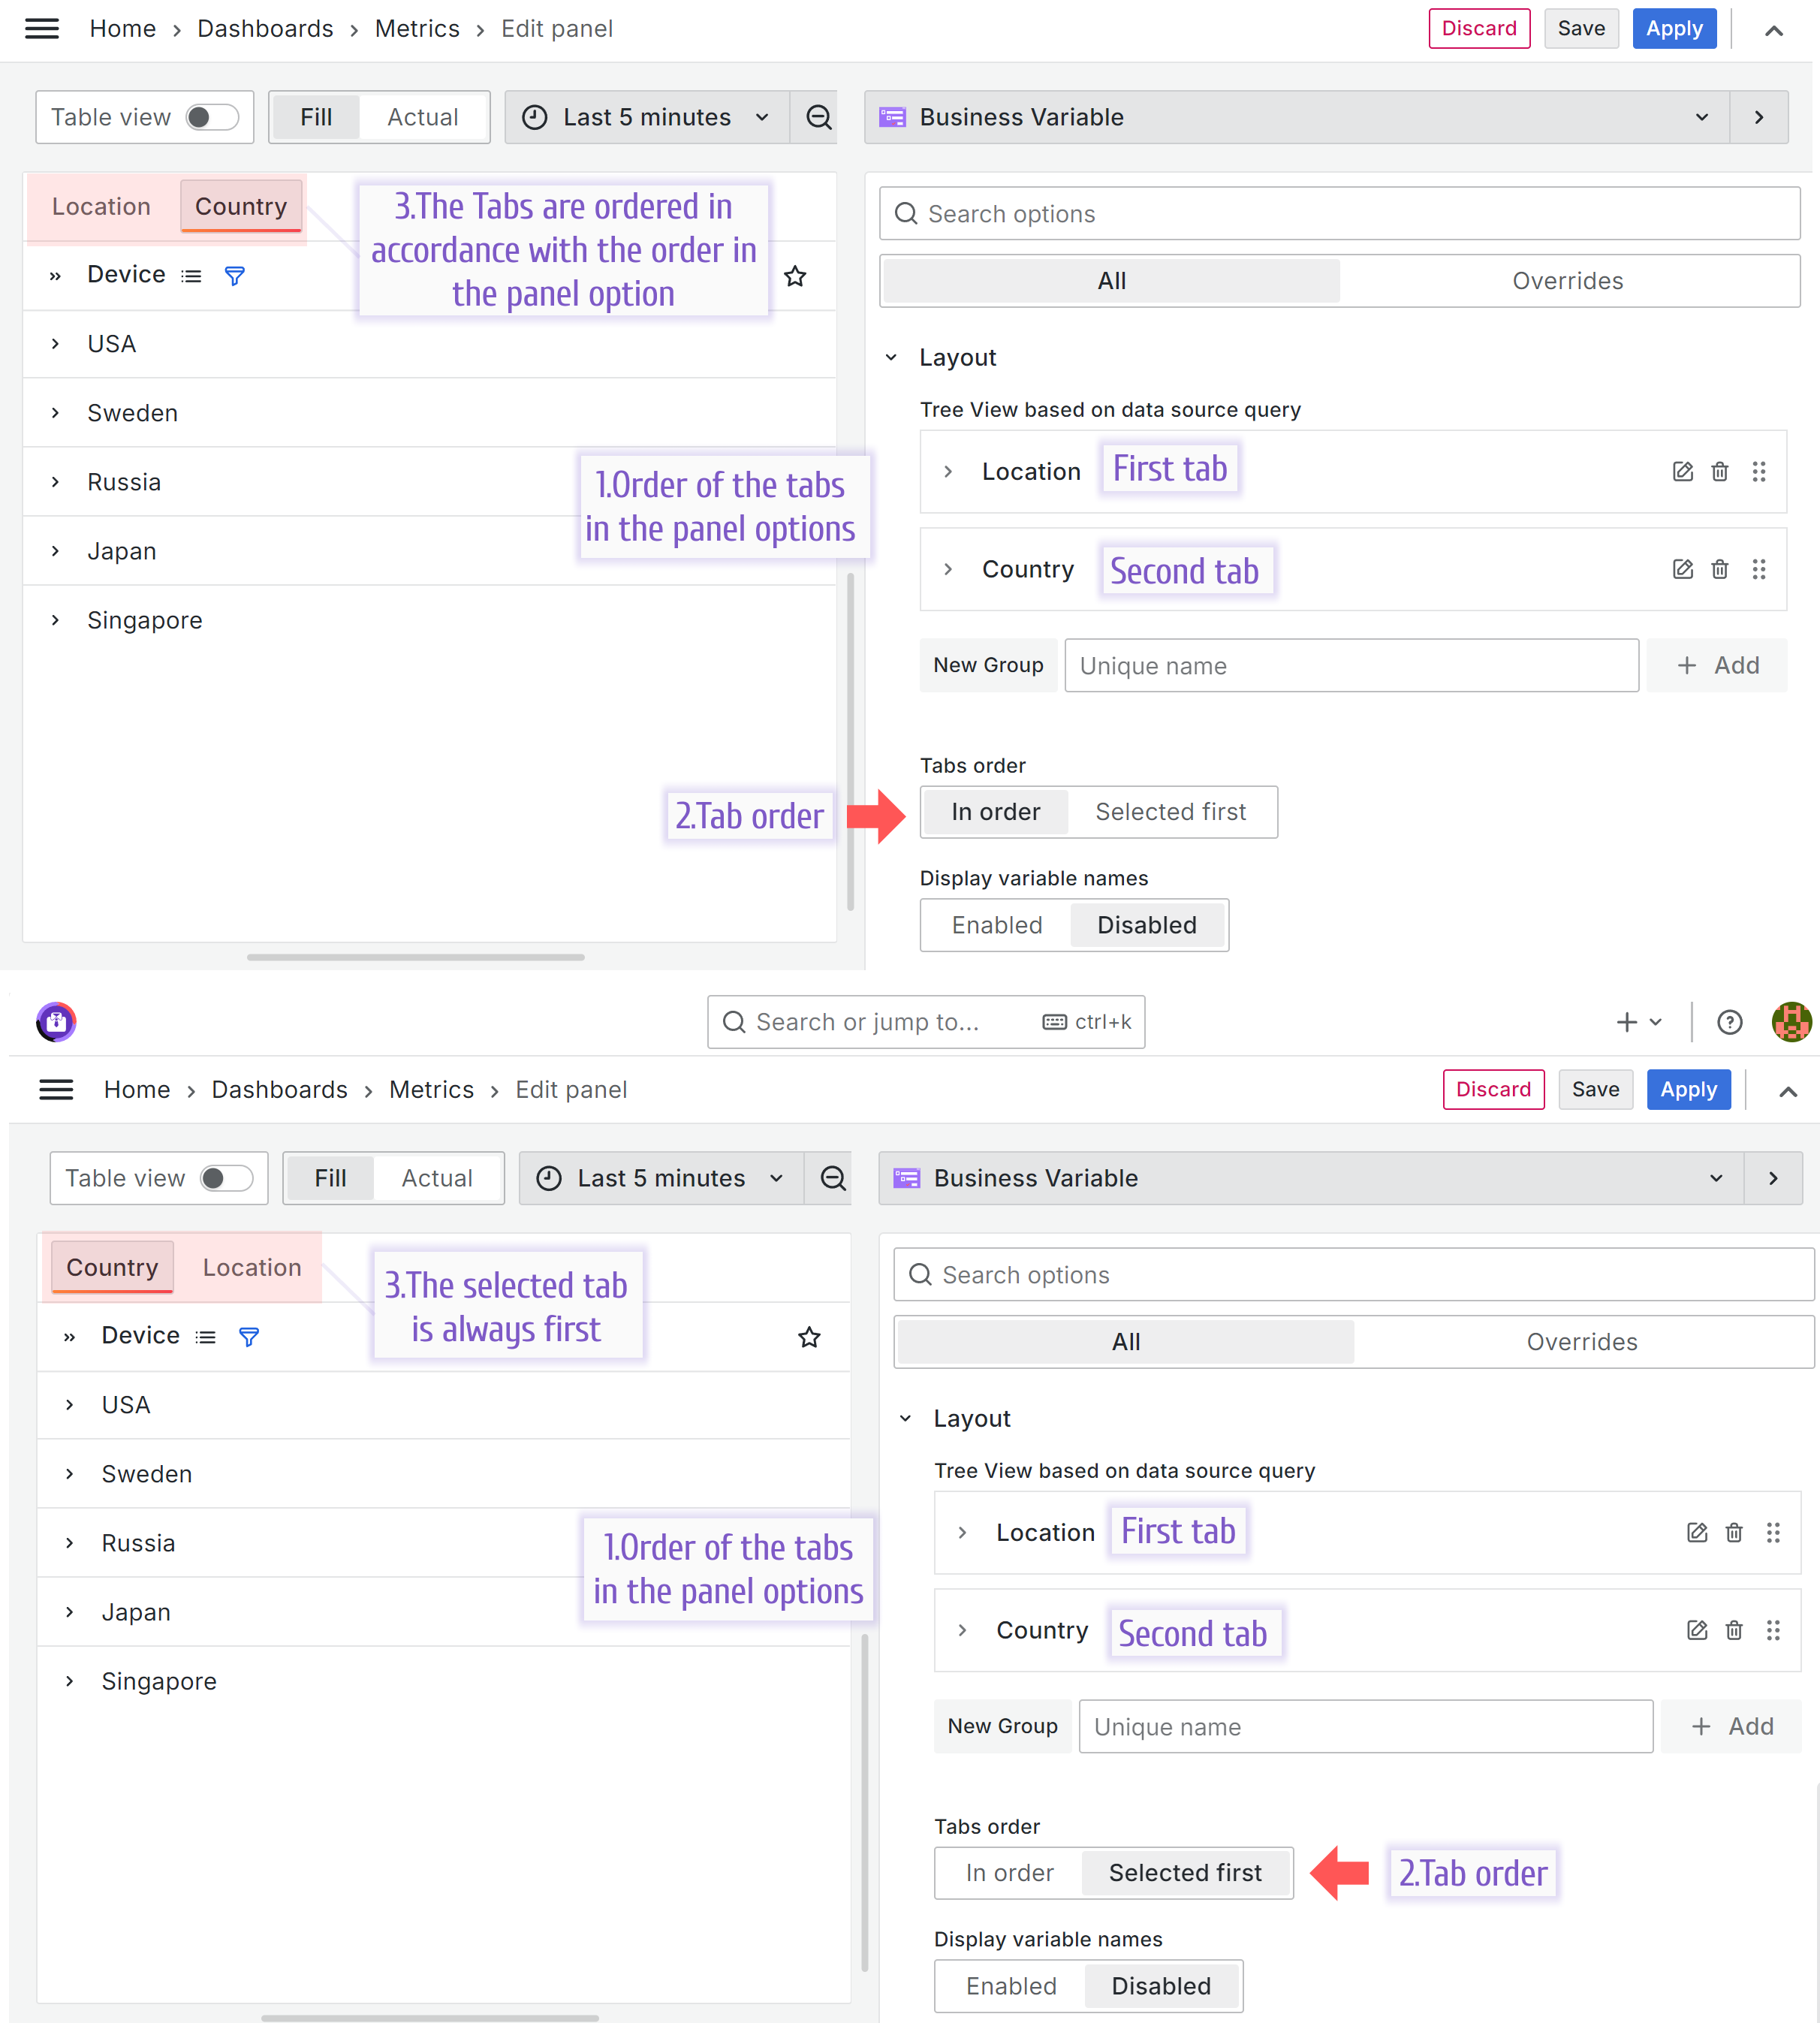Image resolution: width=1820 pixels, height=2023 pixels.
Task: Open the Business Variable visualization dropdown in the upper screenshot
Action: pyautogui.click(x=1296, y=118)
